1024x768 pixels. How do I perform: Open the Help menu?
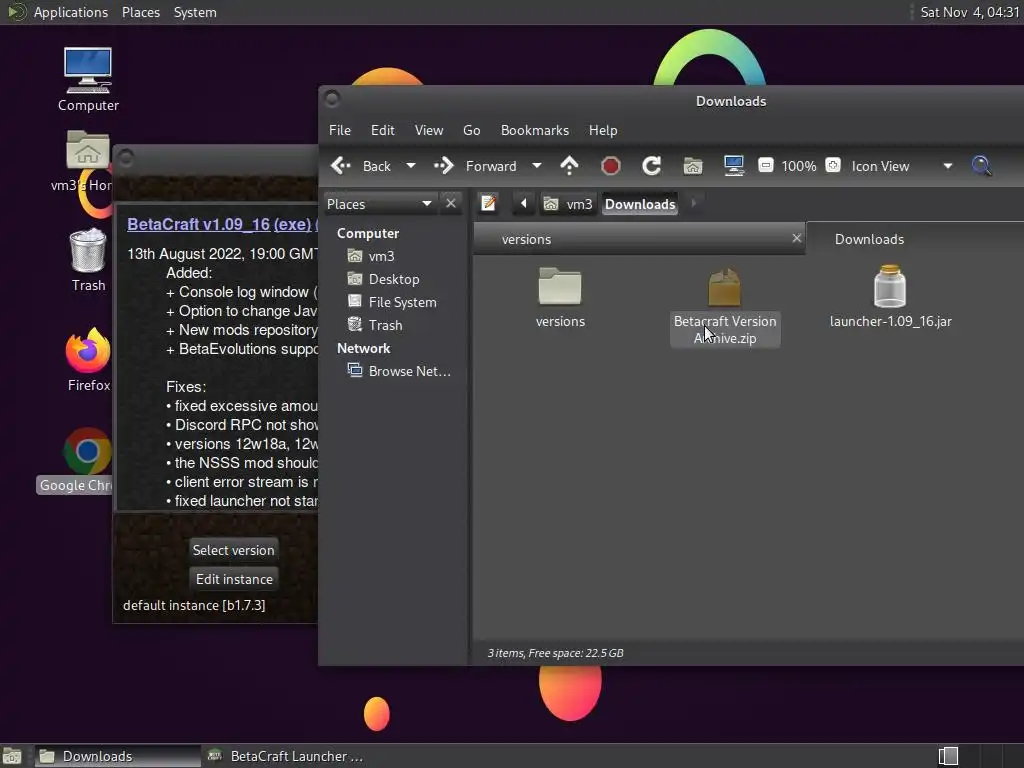[603, 130]
